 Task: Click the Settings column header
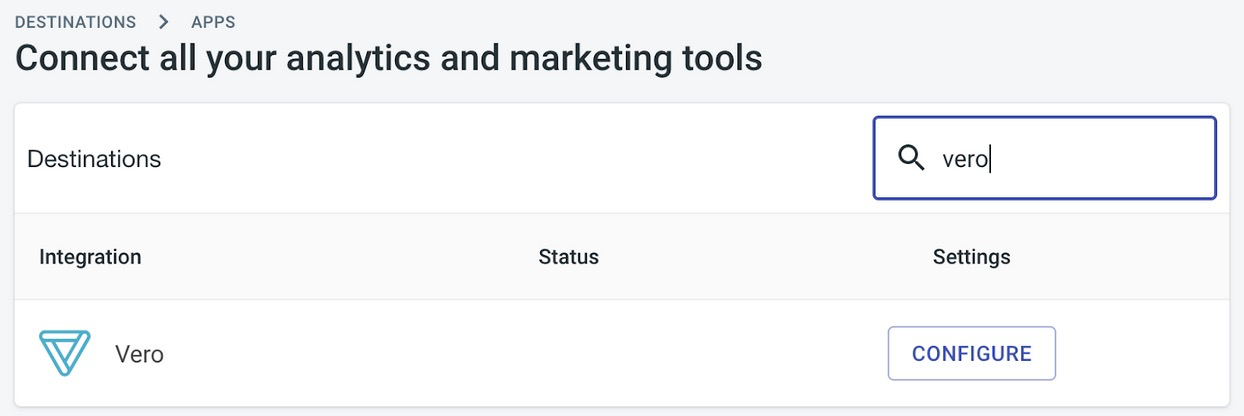(x=971, y=257)
